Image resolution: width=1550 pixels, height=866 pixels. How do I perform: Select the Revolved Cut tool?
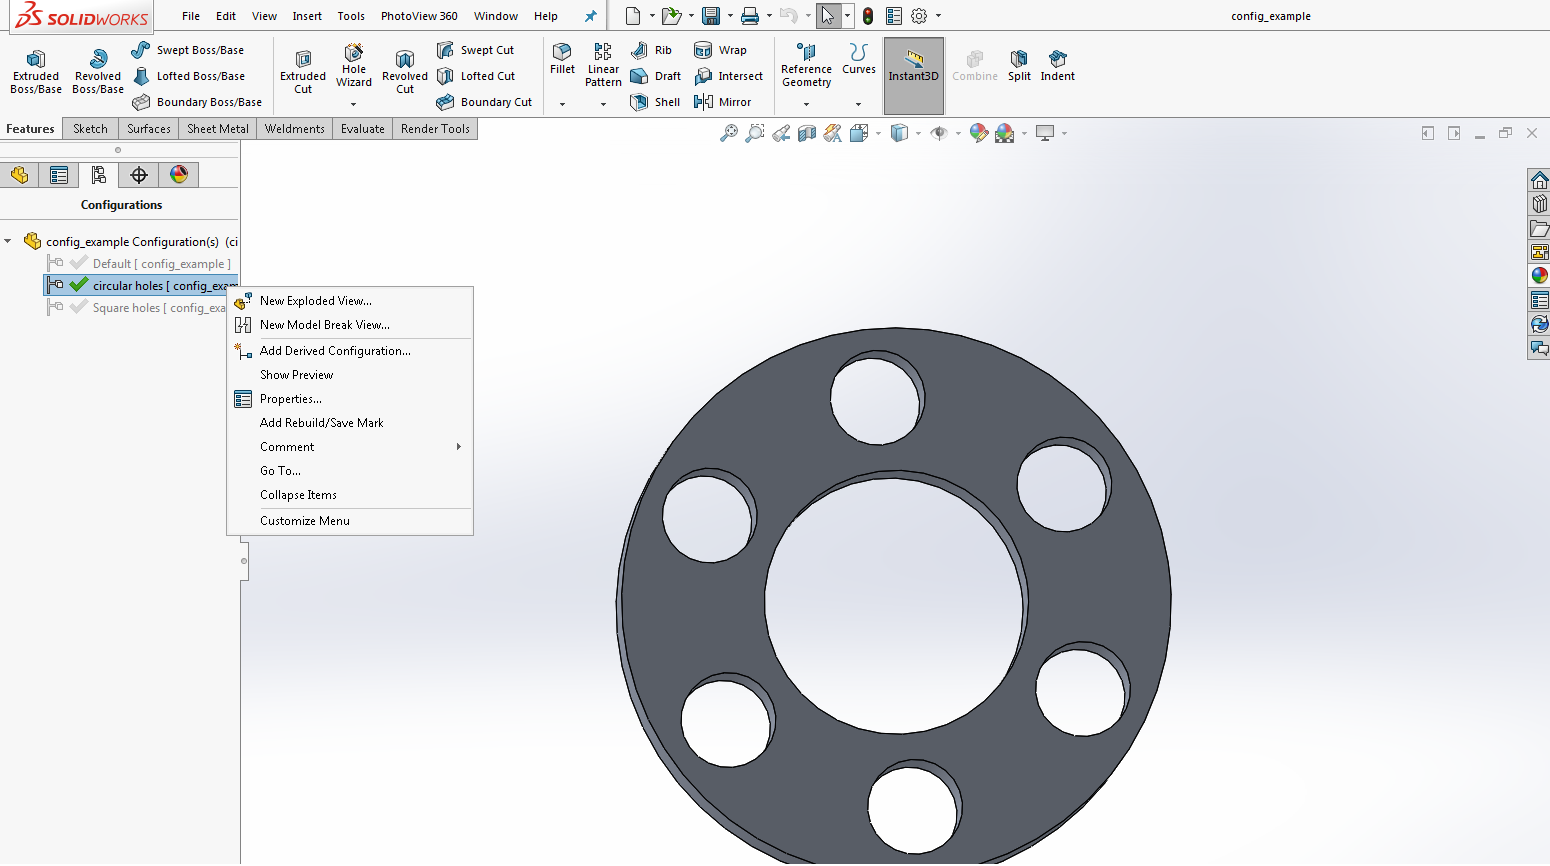[405, 72]
